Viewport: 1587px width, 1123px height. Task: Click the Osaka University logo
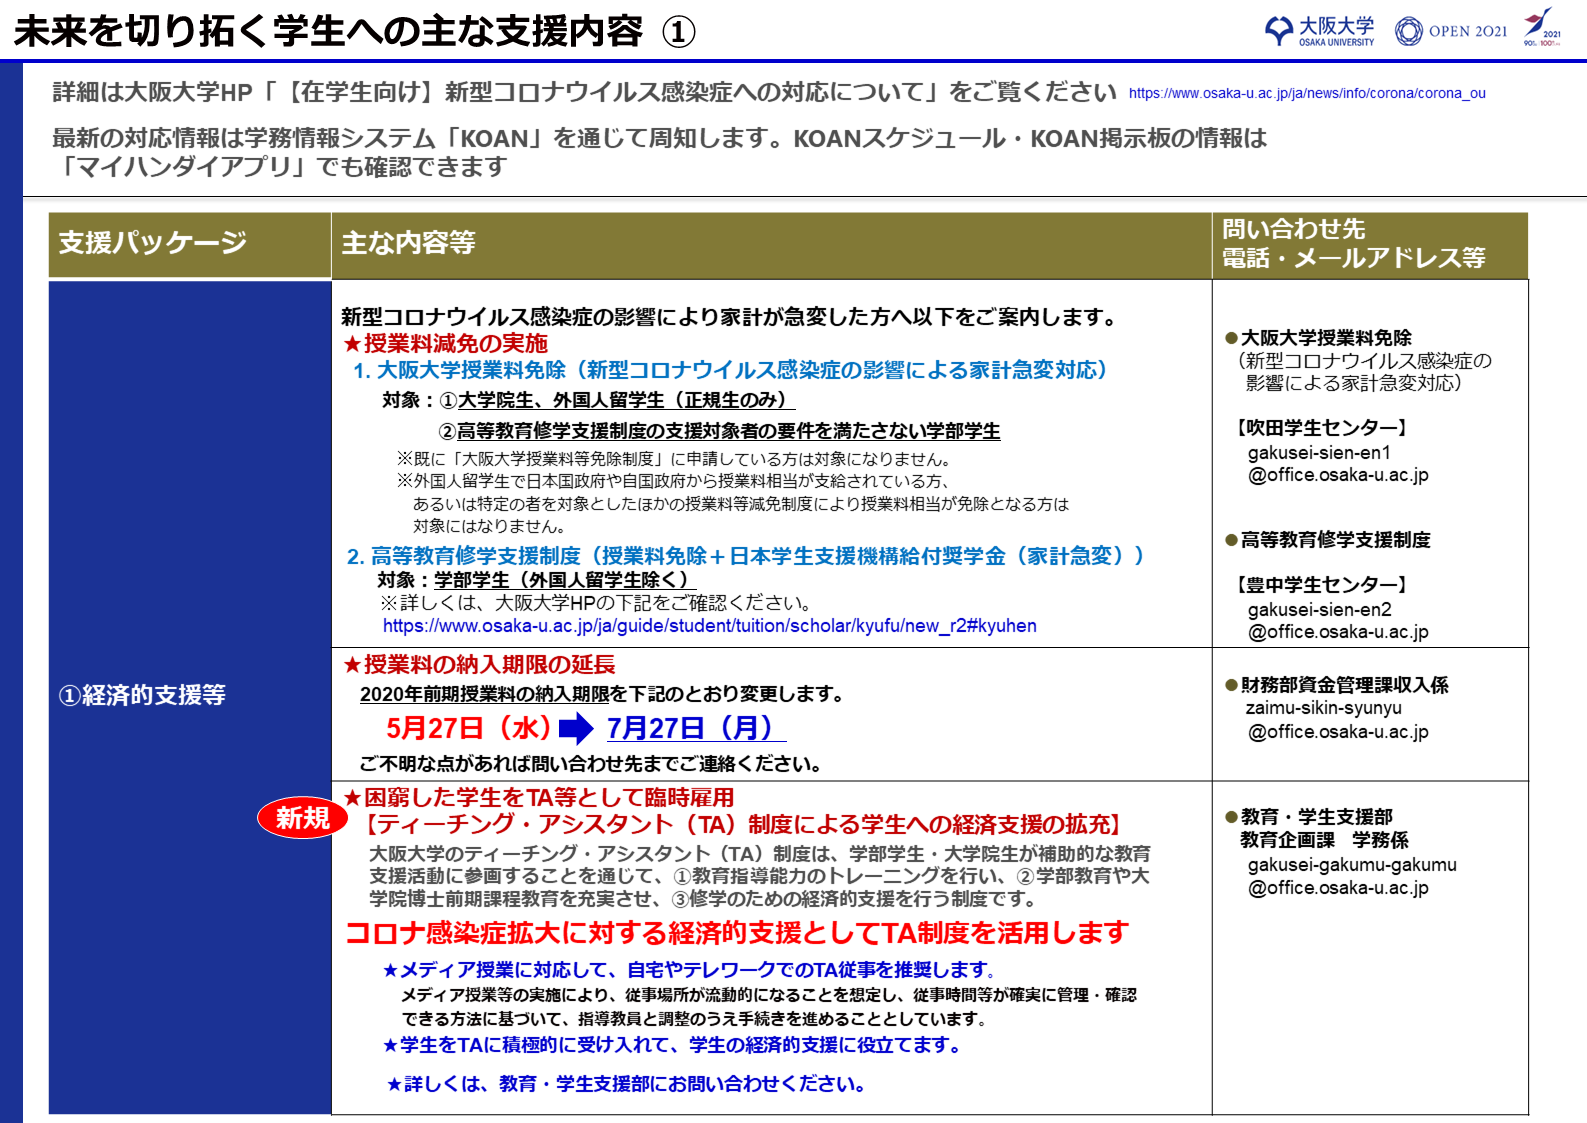1320,31
